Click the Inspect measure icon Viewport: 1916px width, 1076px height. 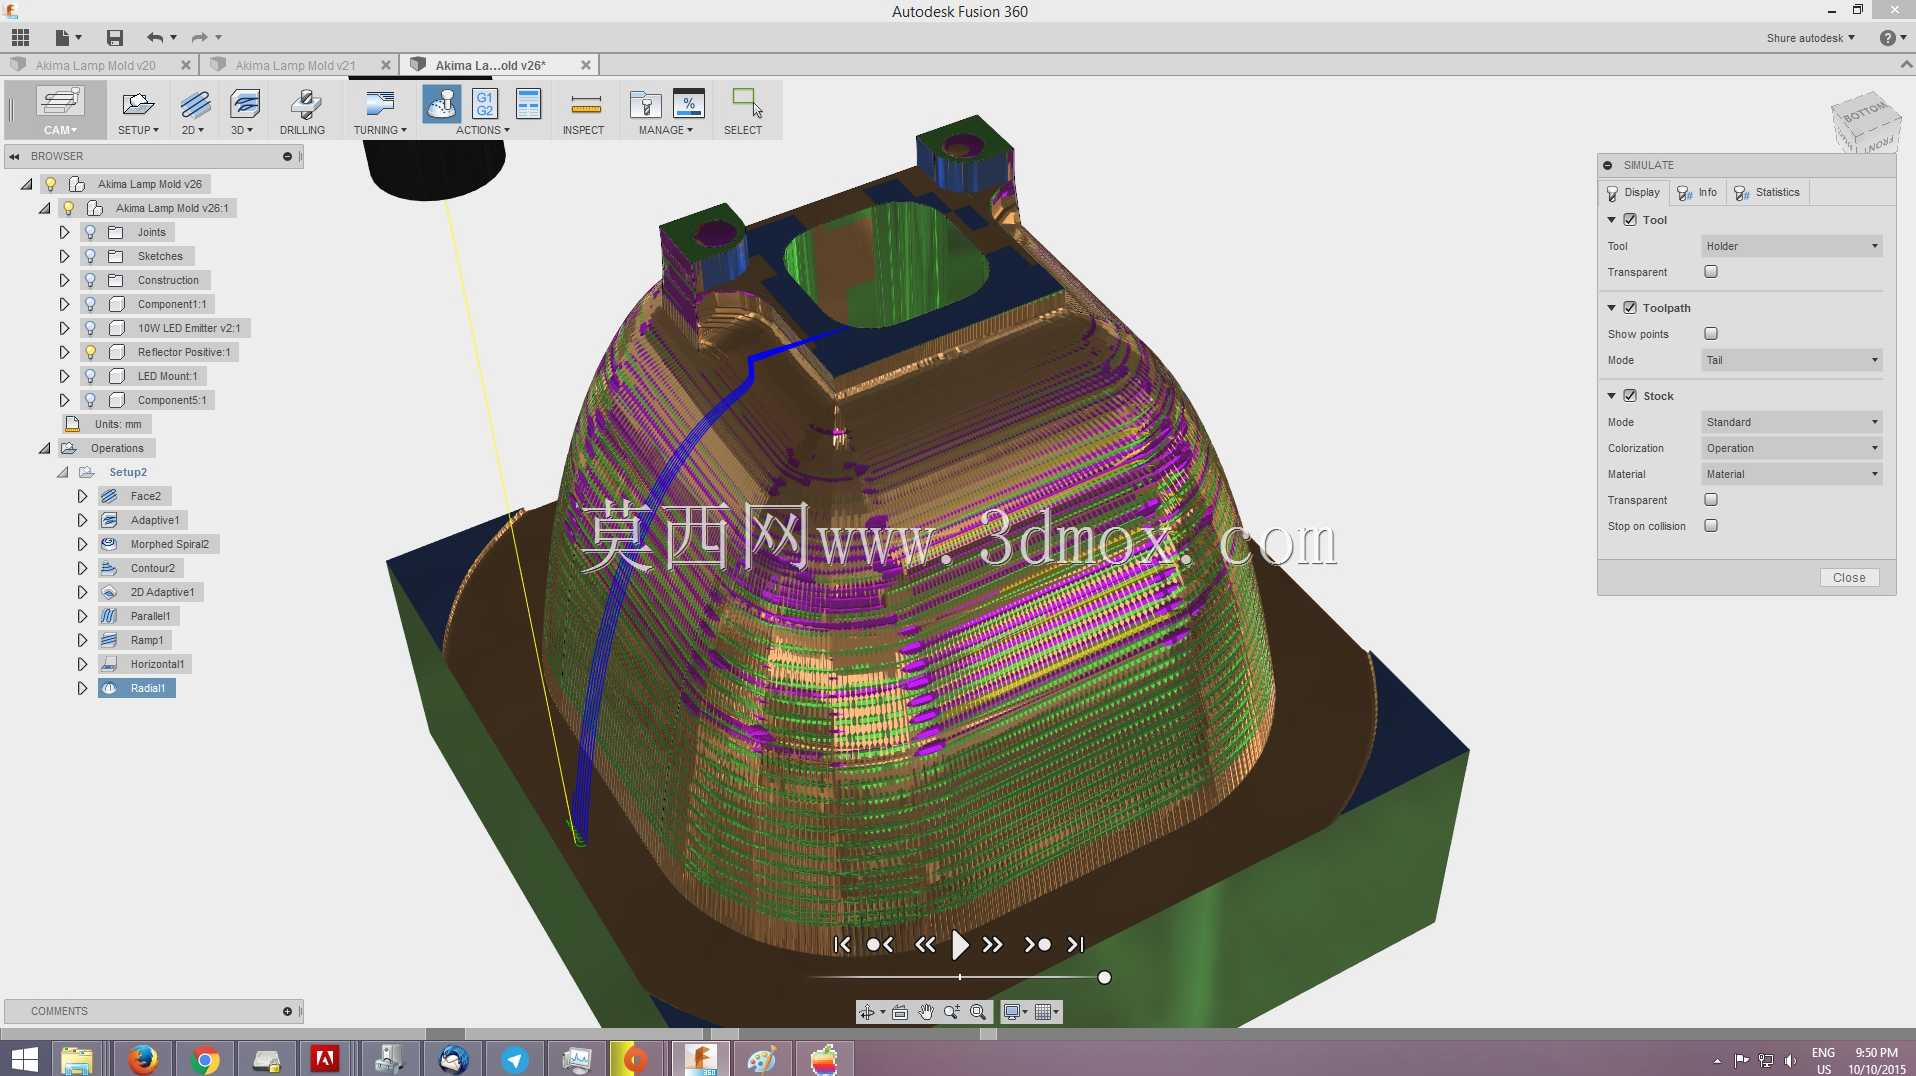click(x=585, y=105)
